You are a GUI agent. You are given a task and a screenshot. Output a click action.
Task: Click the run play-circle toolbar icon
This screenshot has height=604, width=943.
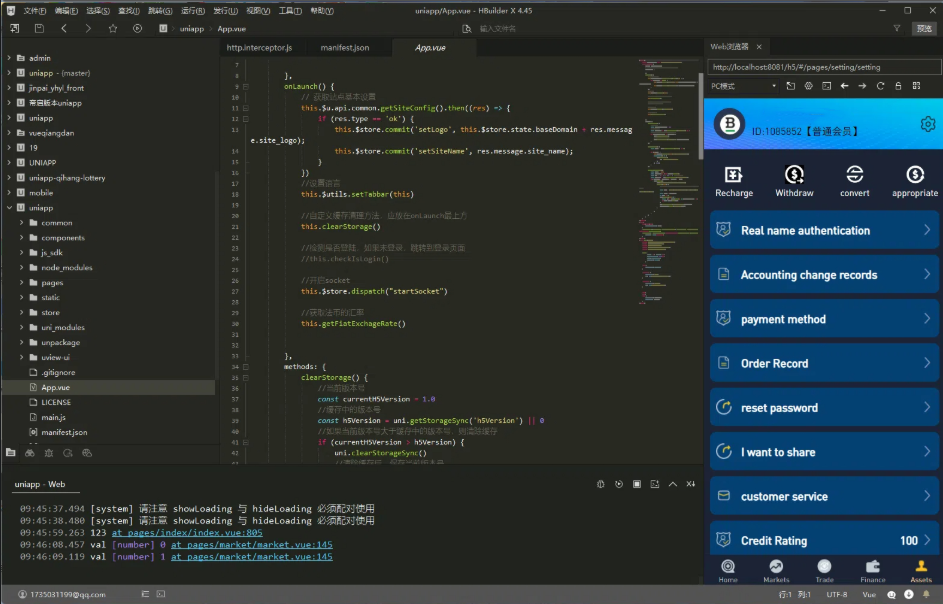point(137,28)
